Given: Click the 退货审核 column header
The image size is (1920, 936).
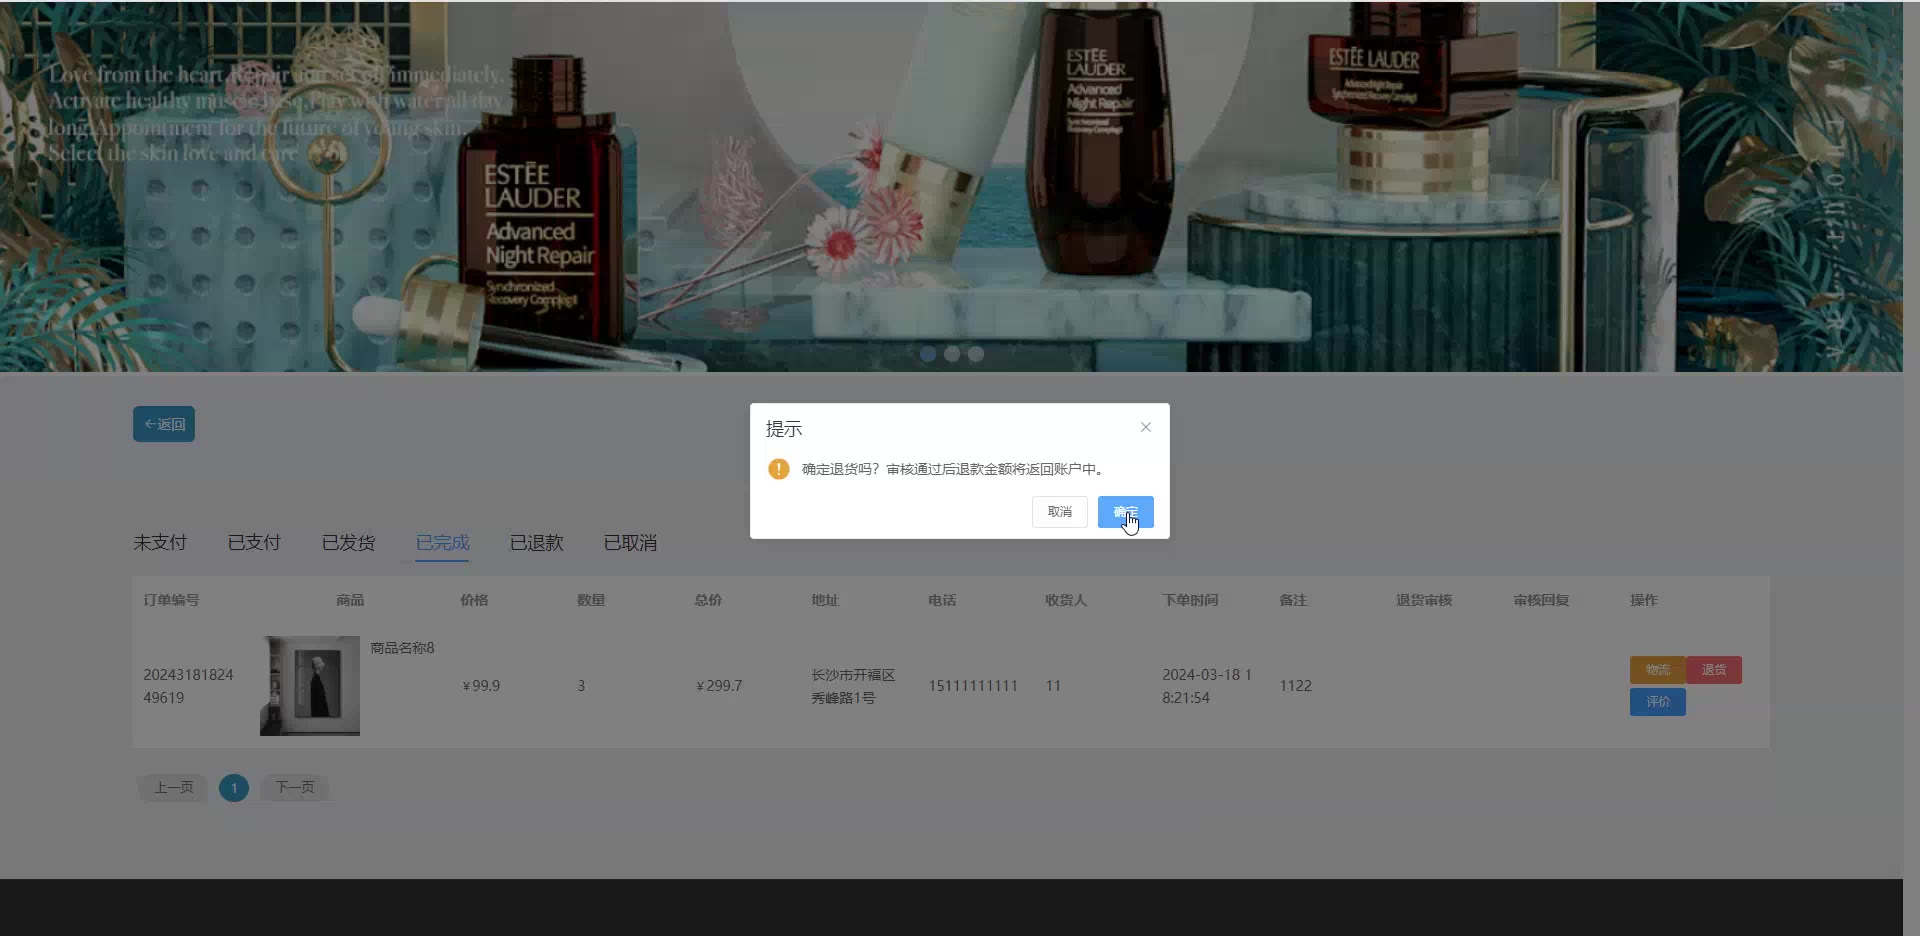Looking at the screenshot, I should 1424,600.
